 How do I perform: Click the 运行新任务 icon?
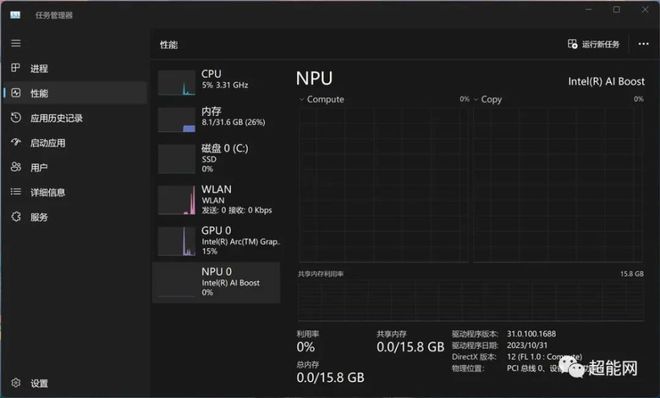point(572,44)
